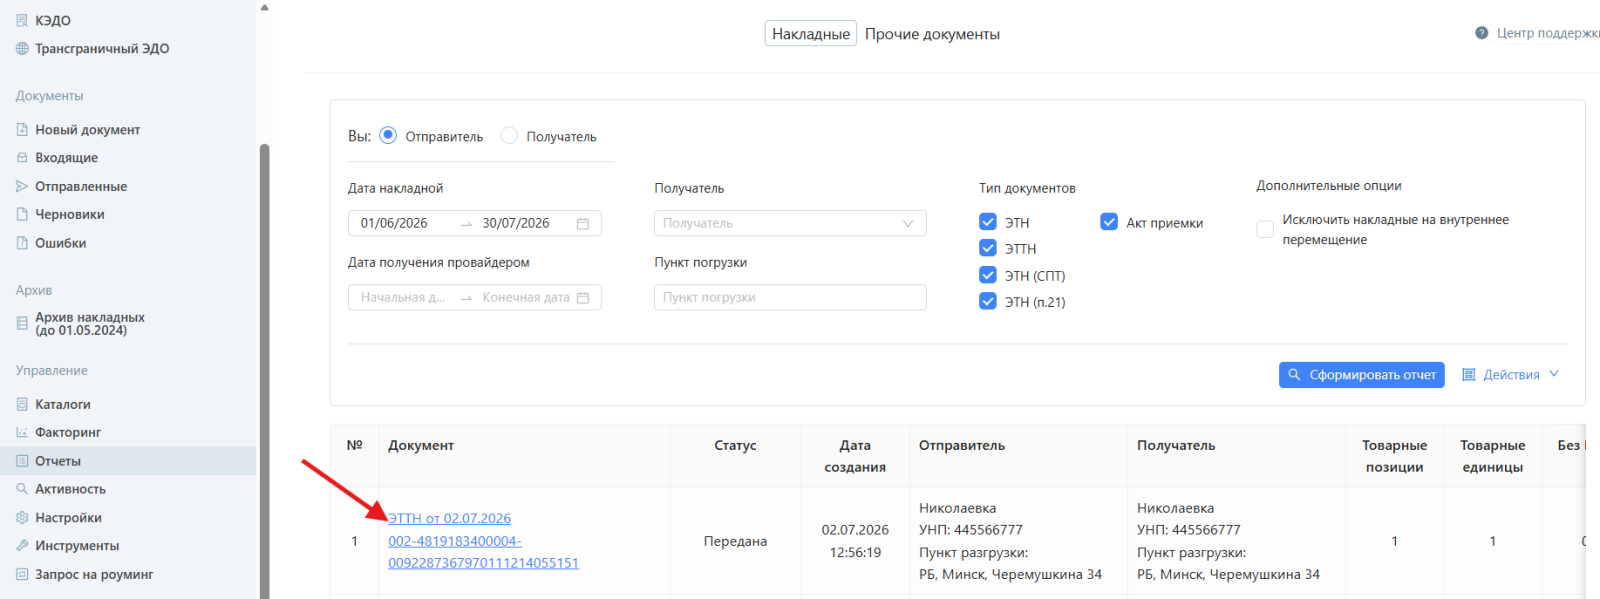Screen dimensions: 1600x599
Task: Enable Исключить накладные на внутреннее перемещение checkbox
Action: 1265,229
